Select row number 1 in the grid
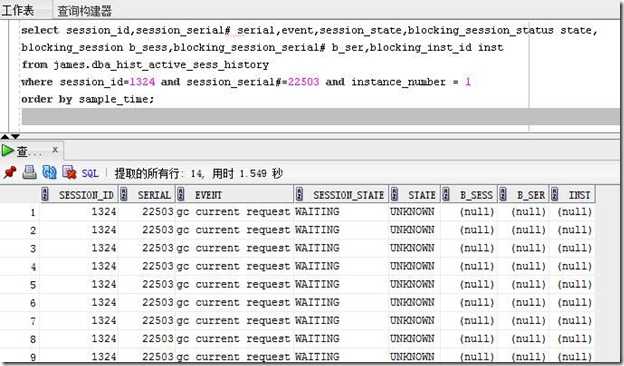The width and height of the screenshot is (624, 366). point(20,212)
